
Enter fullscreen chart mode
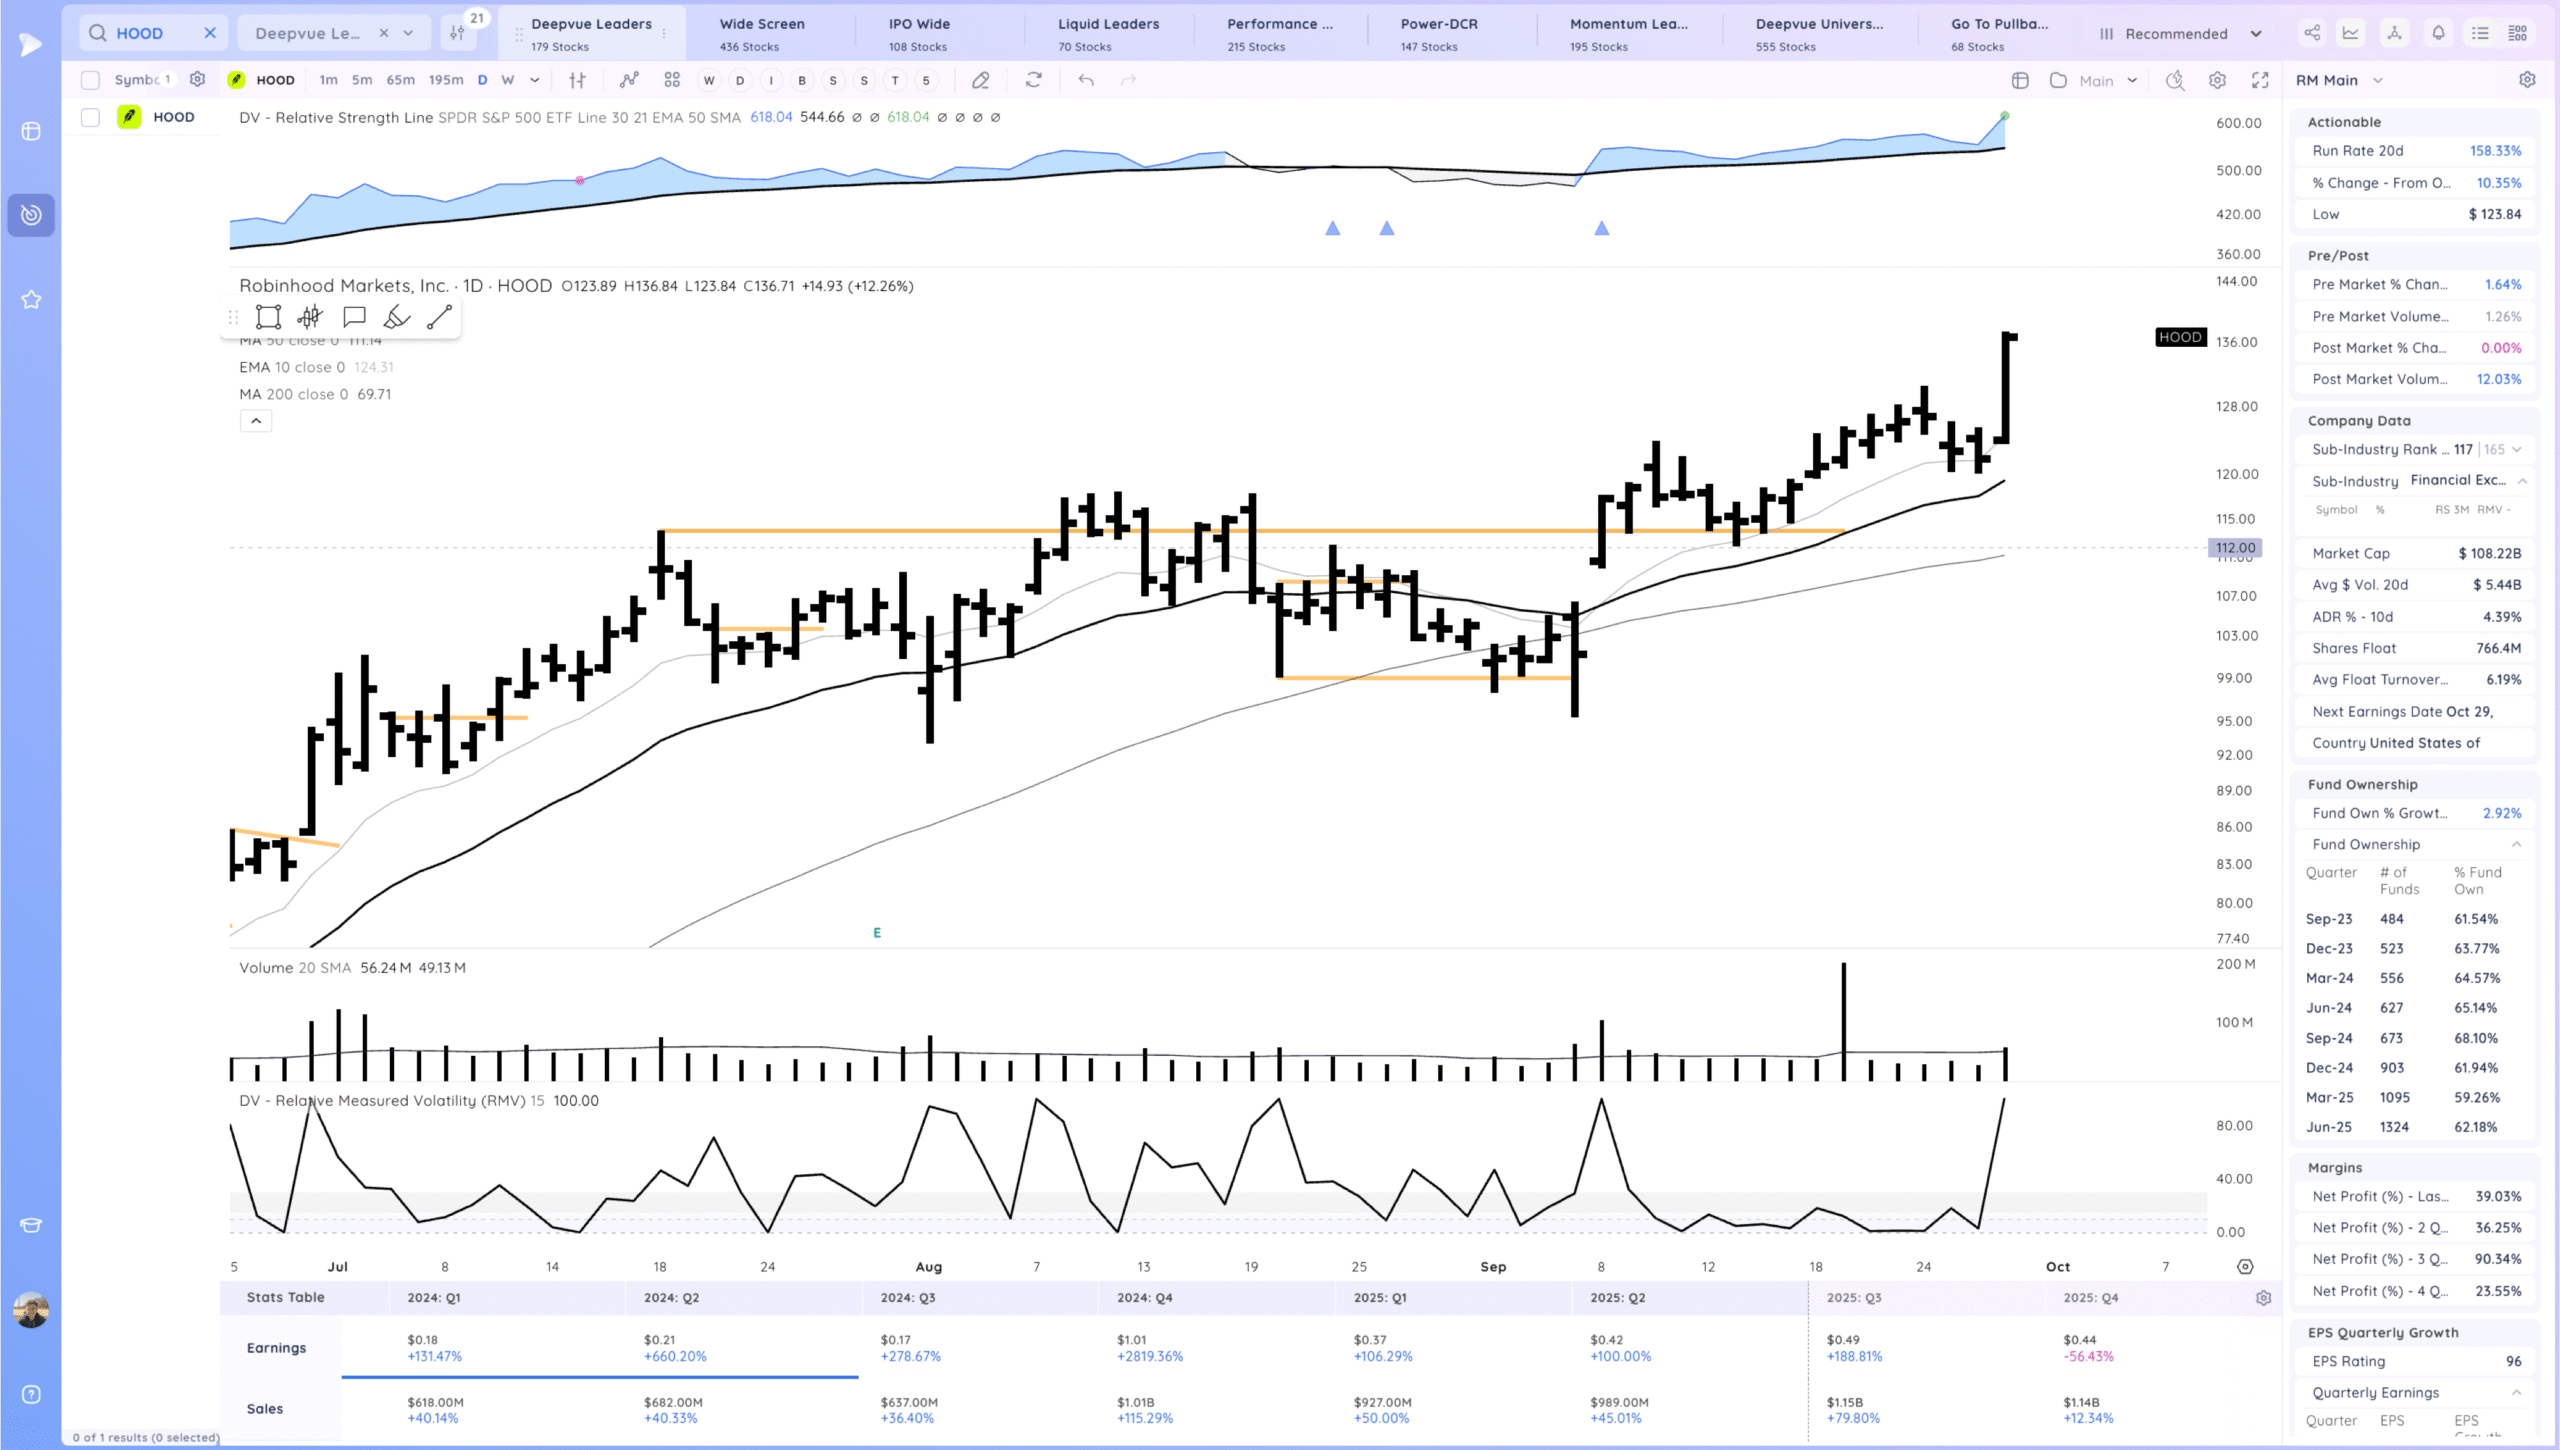coord(2260,80)
